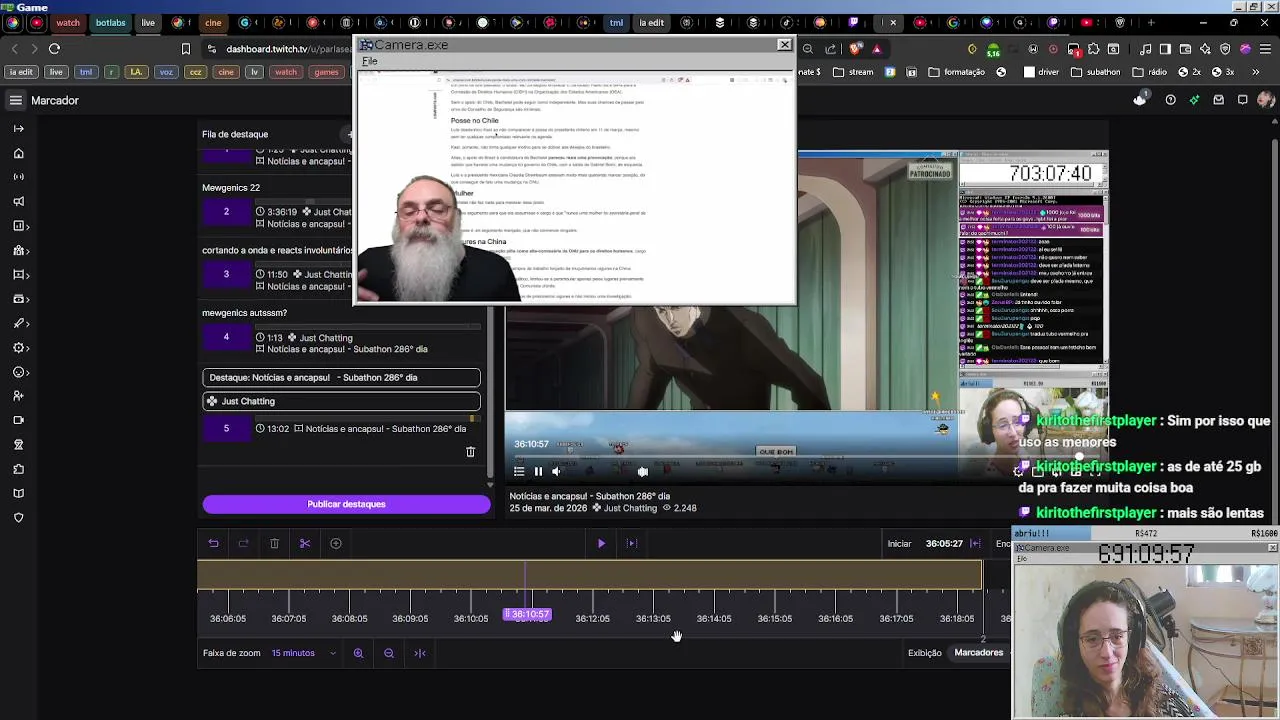Open the zoom range 15 minutos dropdown
This screenshot has width=1280, height=720.
pyautogui.click(x=303, y=653)
